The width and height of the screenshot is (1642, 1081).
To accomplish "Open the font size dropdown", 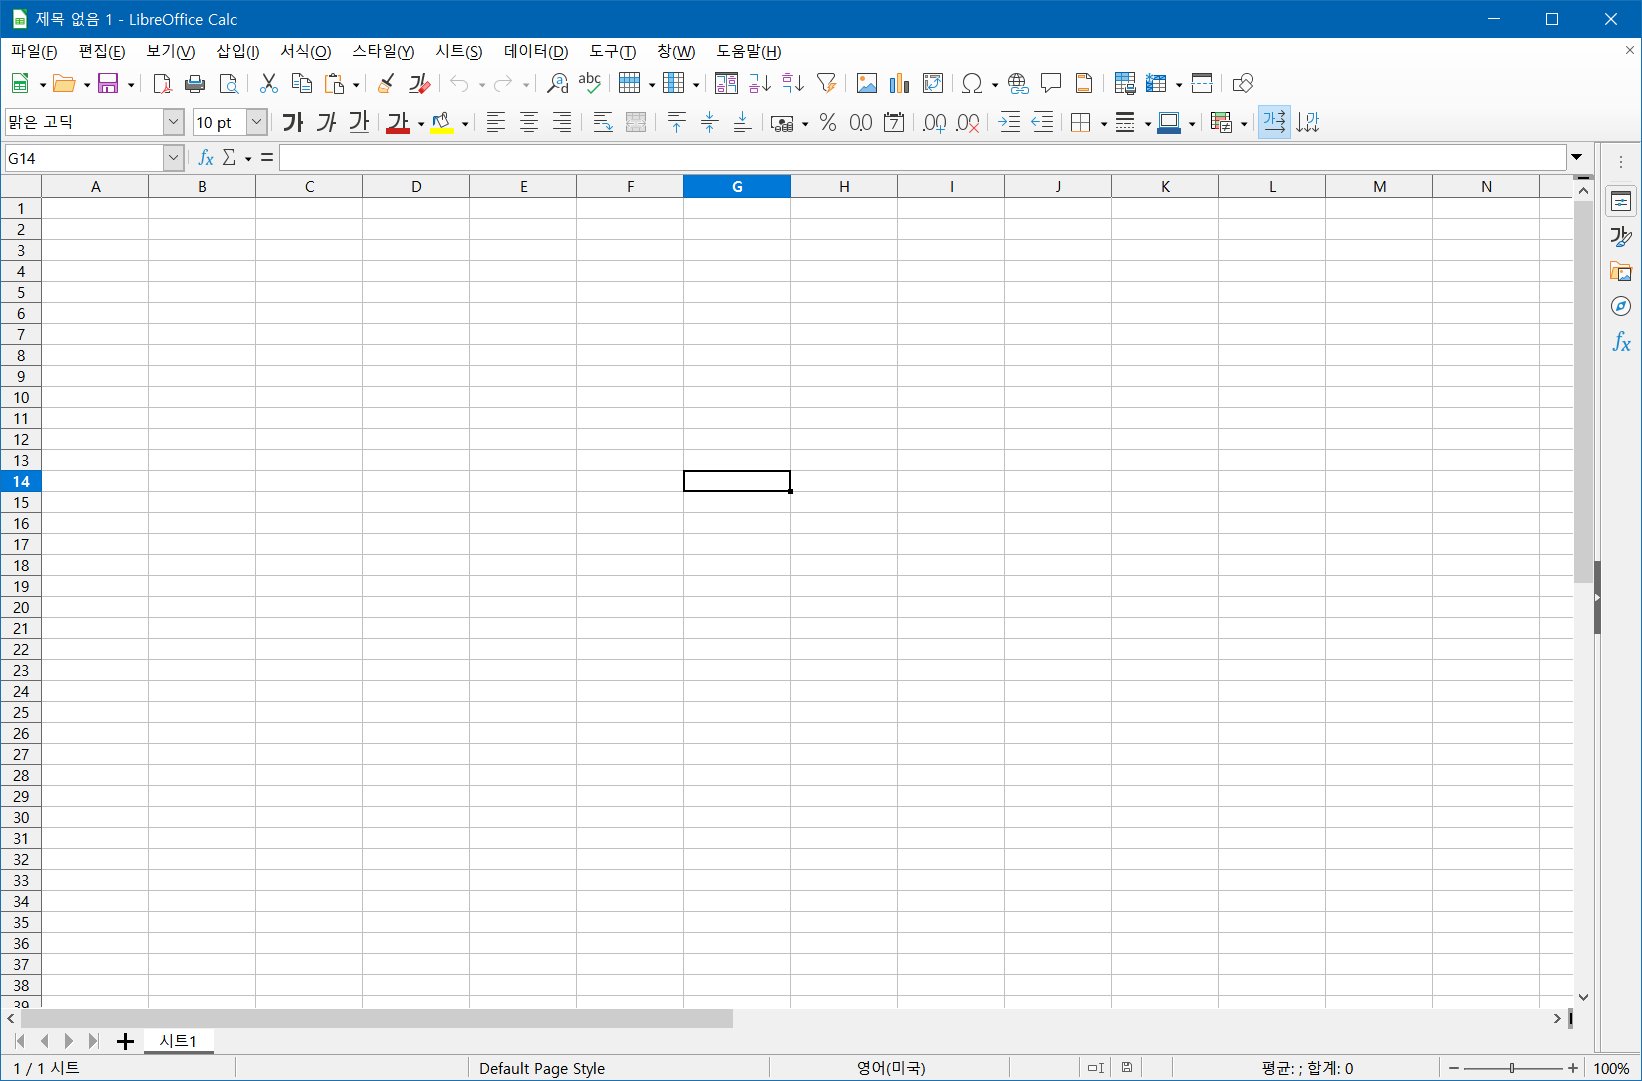I will 256,122.
